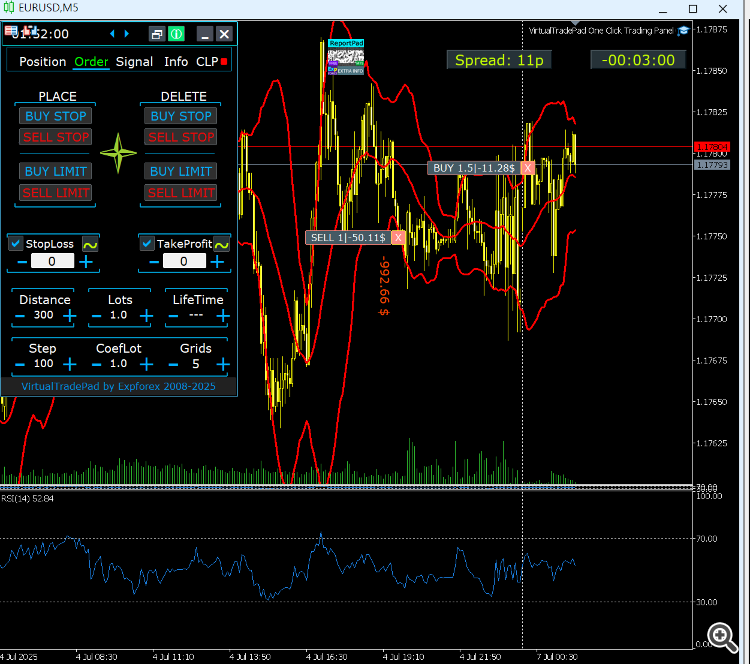This screenshot has width=750, height=664.
Task: Decrease the LifeTime value
Action: 173,316
